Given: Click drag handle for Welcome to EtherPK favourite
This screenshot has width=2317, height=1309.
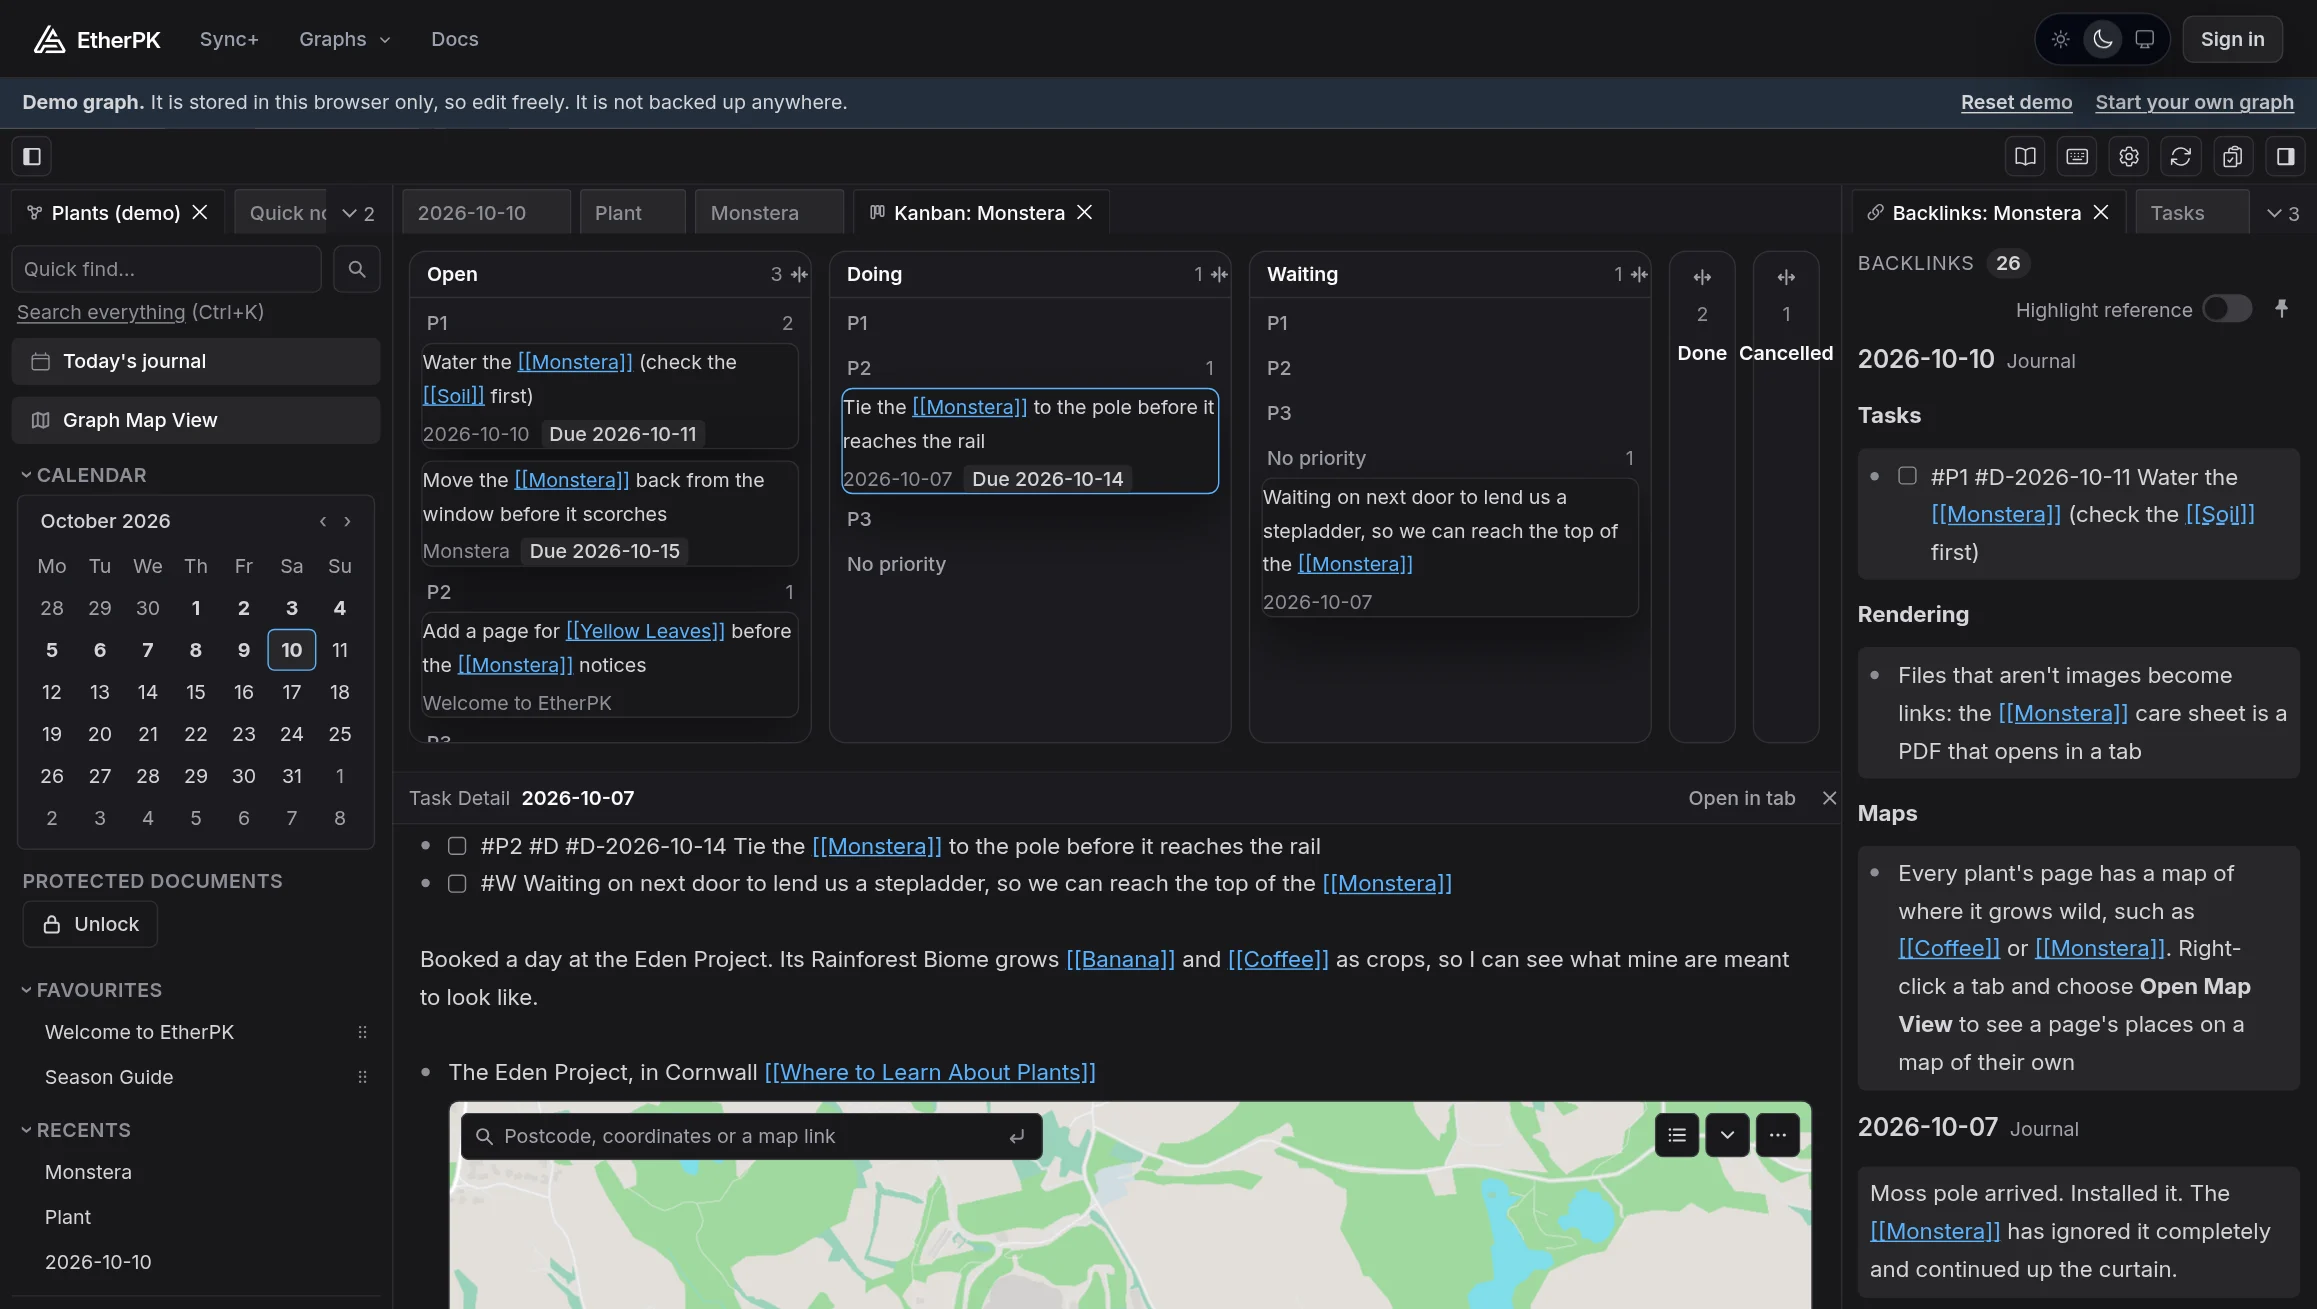Looking at the screenshot, I should pos(363,1032).
